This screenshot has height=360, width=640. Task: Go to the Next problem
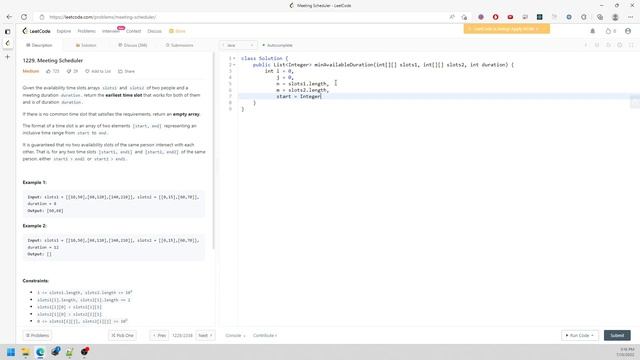coord(205,336)
